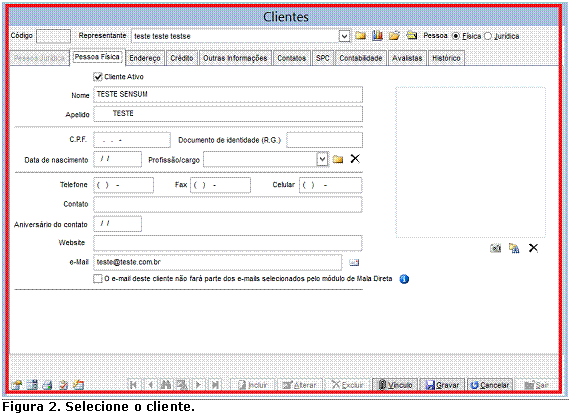Image resolution: width=571 pixels, height=416 pixels.
Task: Click into the Fax field
Action: coord(220,185)
